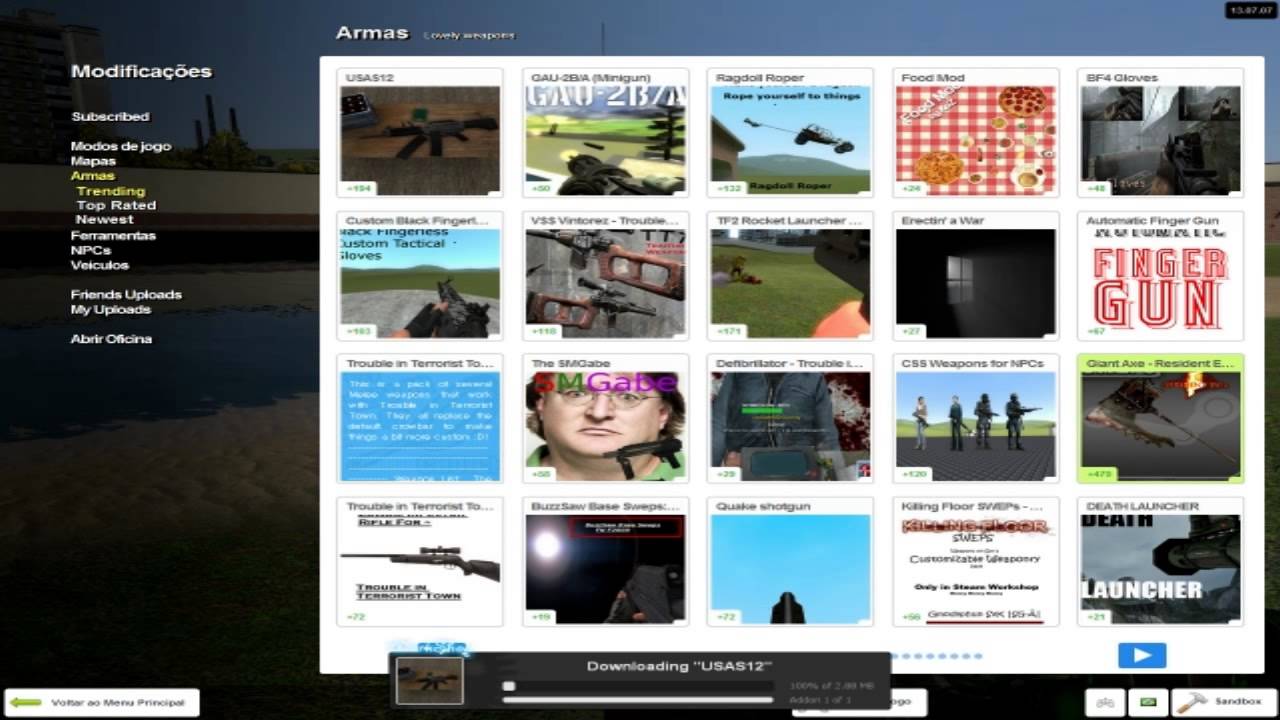The height and width of the screenshot is (720, 1280).
Task: Click the +120 rating on CSS Weapons
Action: pos(913,474)
